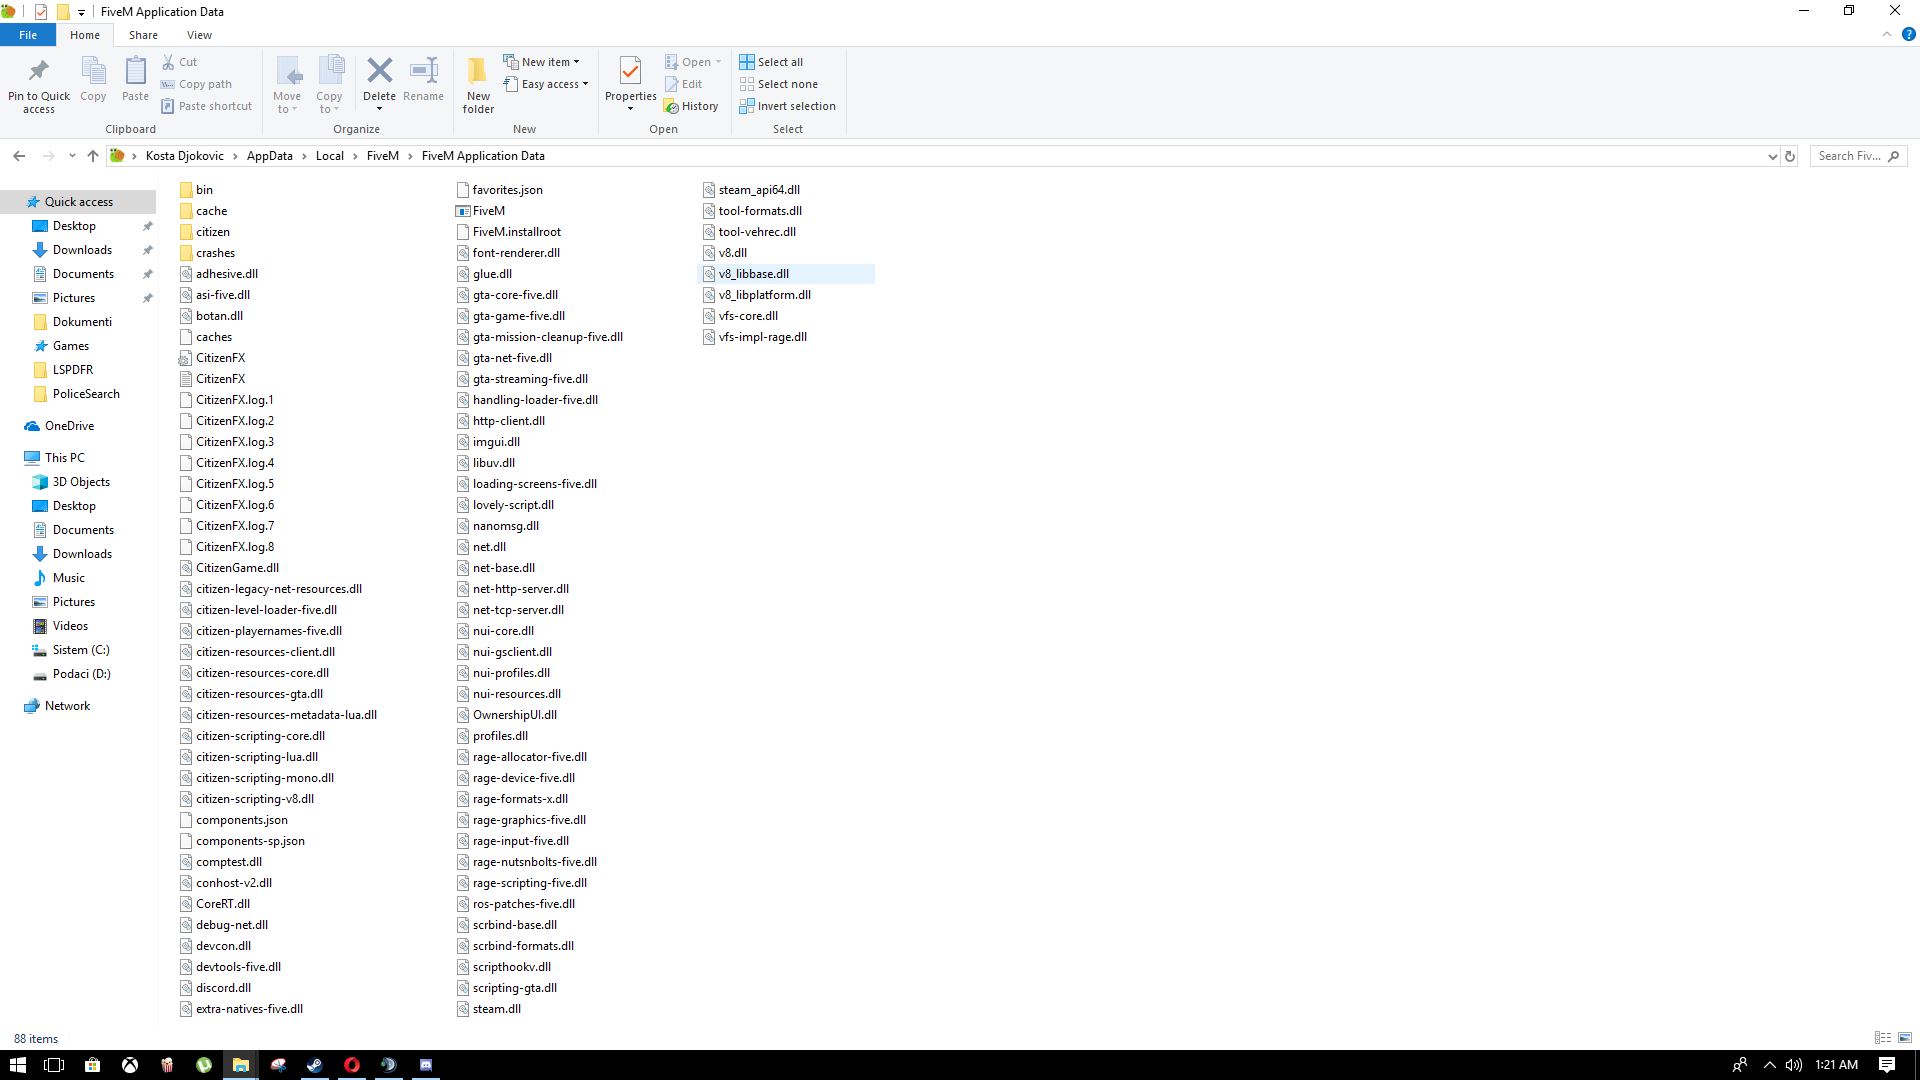Open LSPDFR folder in sidebar

tap(73, 370)
